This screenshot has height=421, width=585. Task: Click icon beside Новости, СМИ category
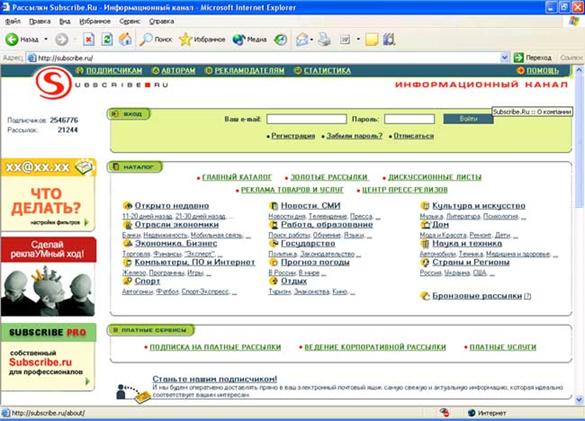pyautogui.click(x=274, y=206)
